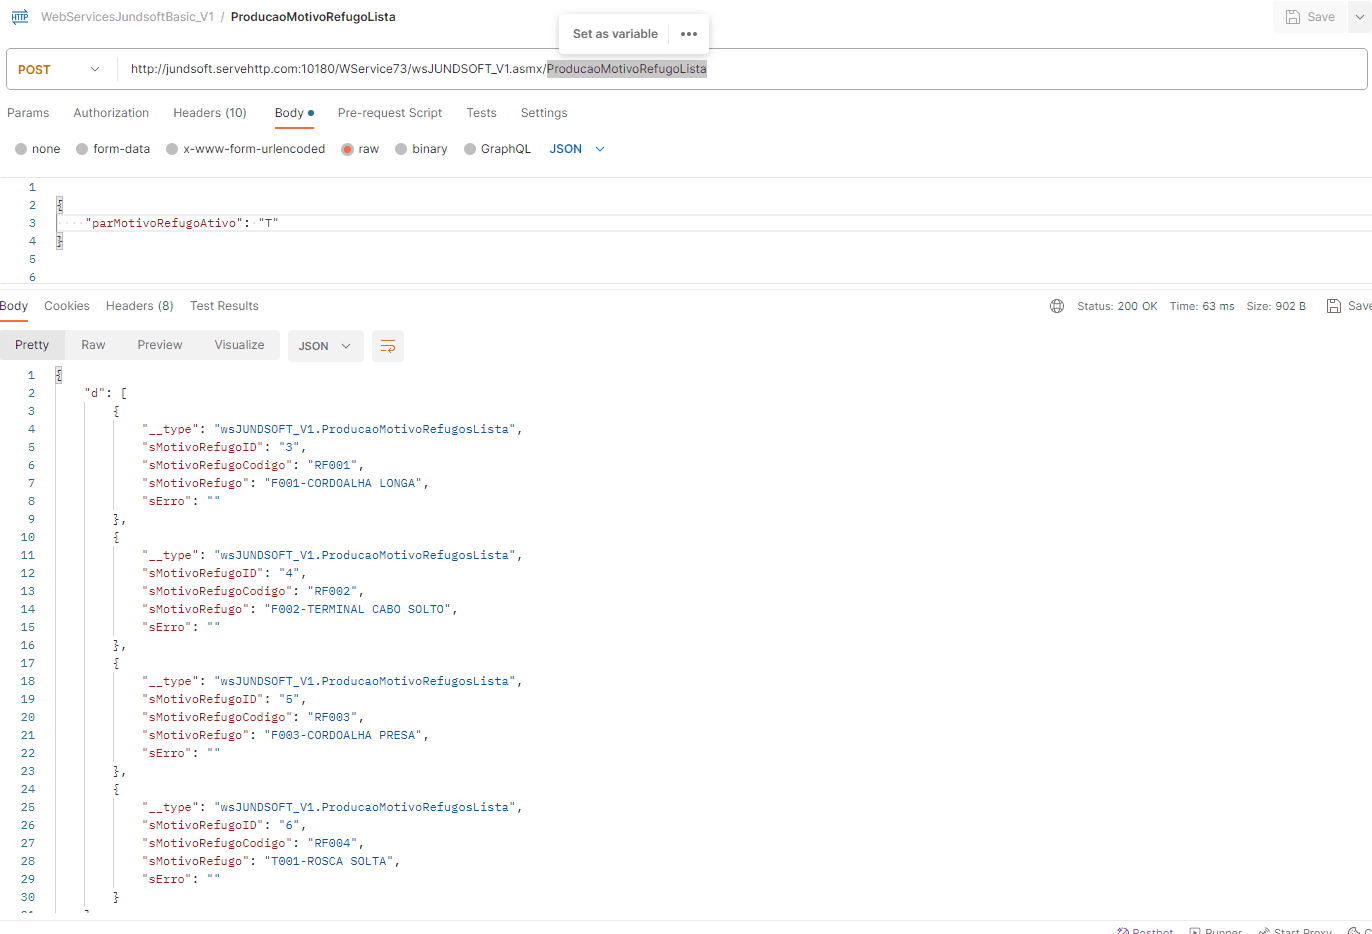Open the three-dots menu next to Set as variable
Image resolution: width=1372 pixels, height=934 pixels.
click(x=689, y=34)
